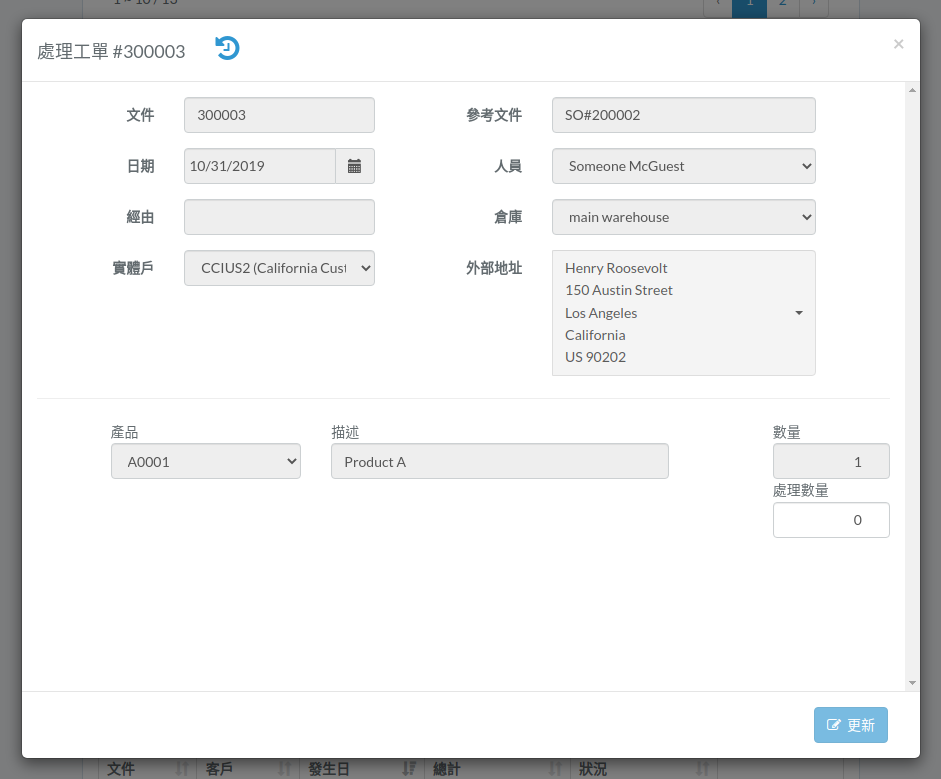Open the 倉庫 main warehouse dropdown

pos(684,217)
